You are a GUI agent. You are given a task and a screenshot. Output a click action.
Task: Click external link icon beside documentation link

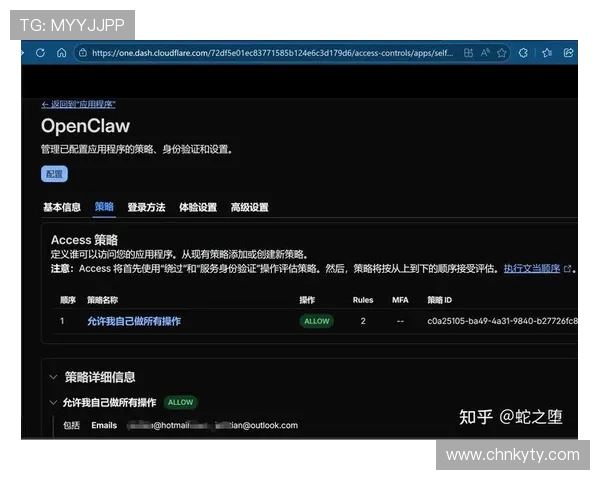tap(567, 269)
